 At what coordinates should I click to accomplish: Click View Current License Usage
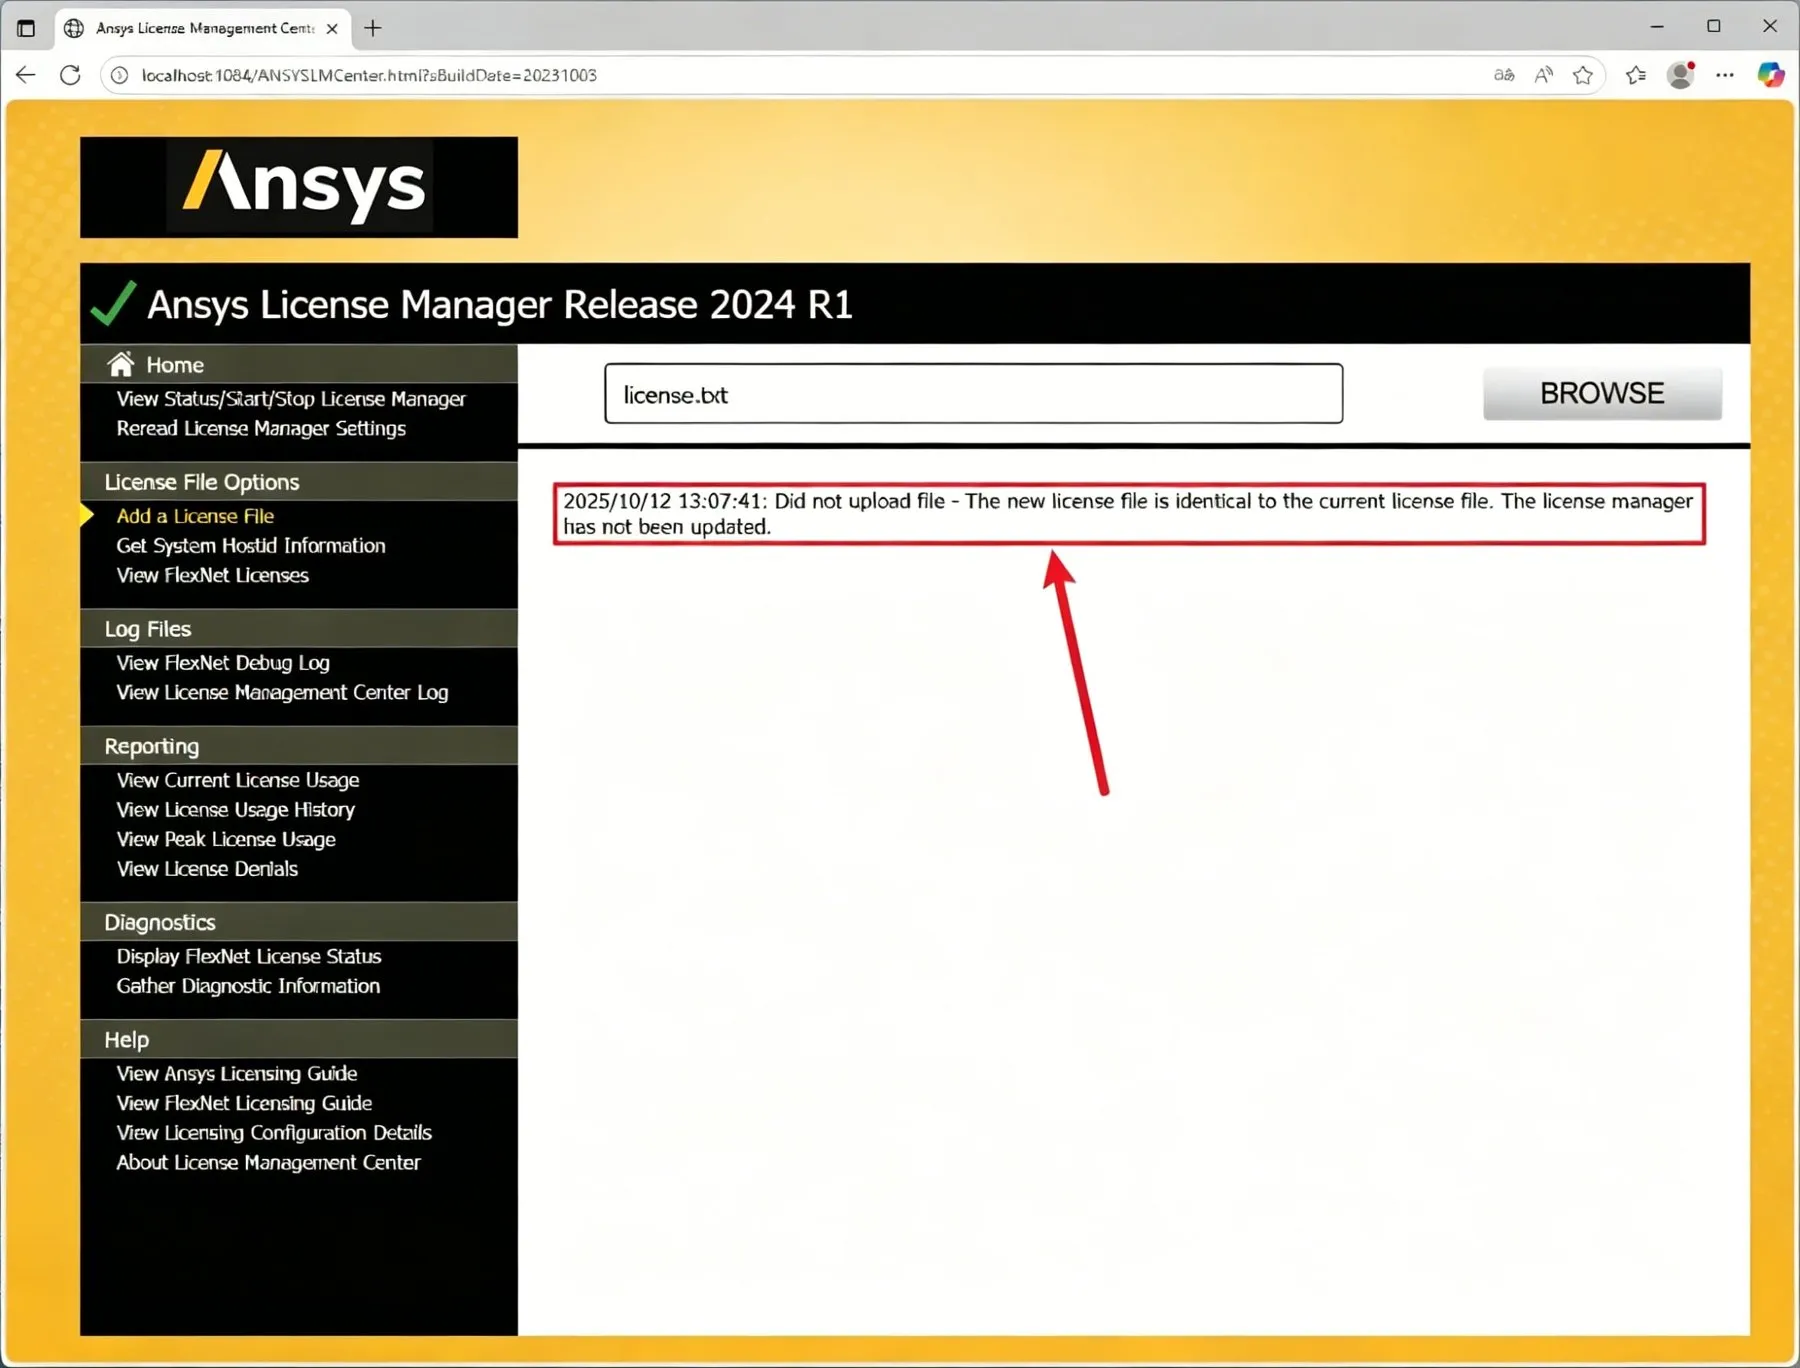pos(238,780)
